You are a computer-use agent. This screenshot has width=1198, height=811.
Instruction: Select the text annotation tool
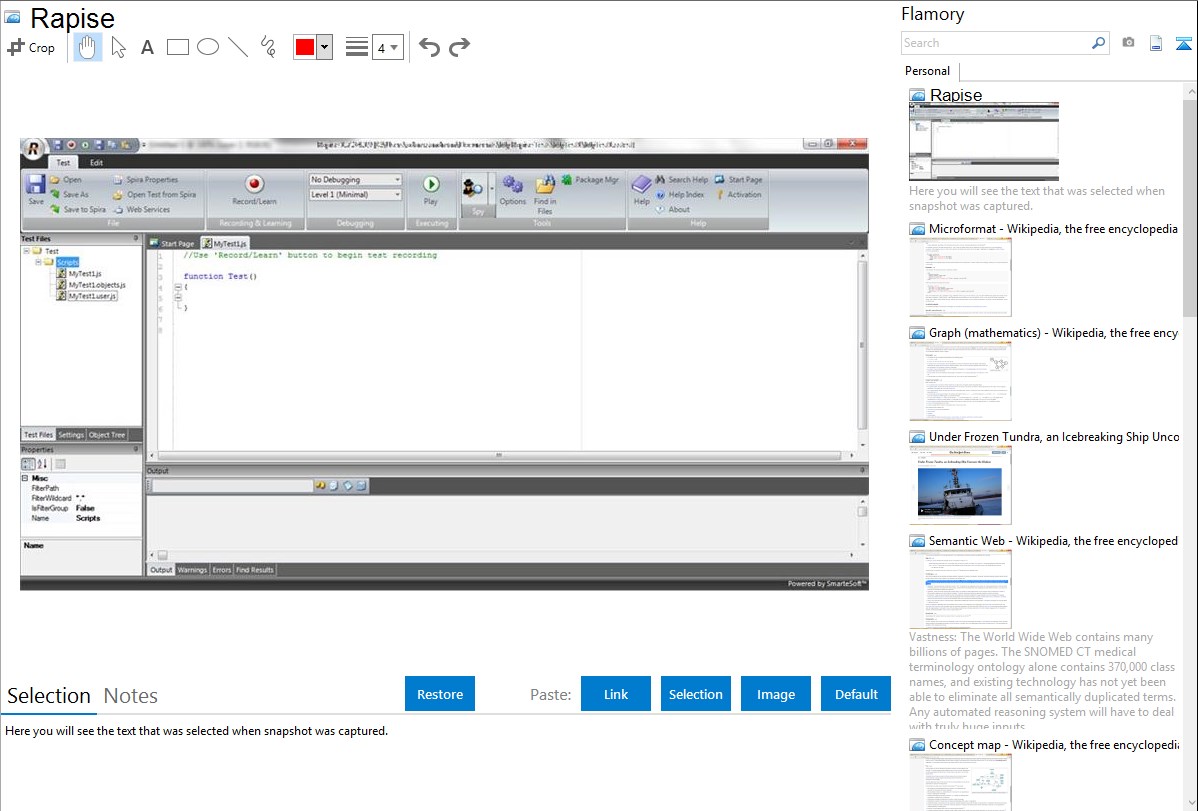pyautogui.click(x=147, y=47)
